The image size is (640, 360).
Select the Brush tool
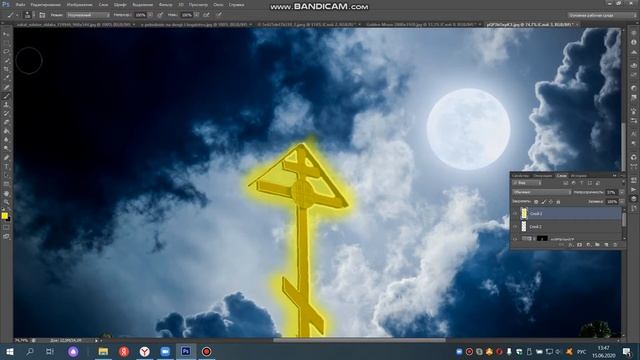6,96
